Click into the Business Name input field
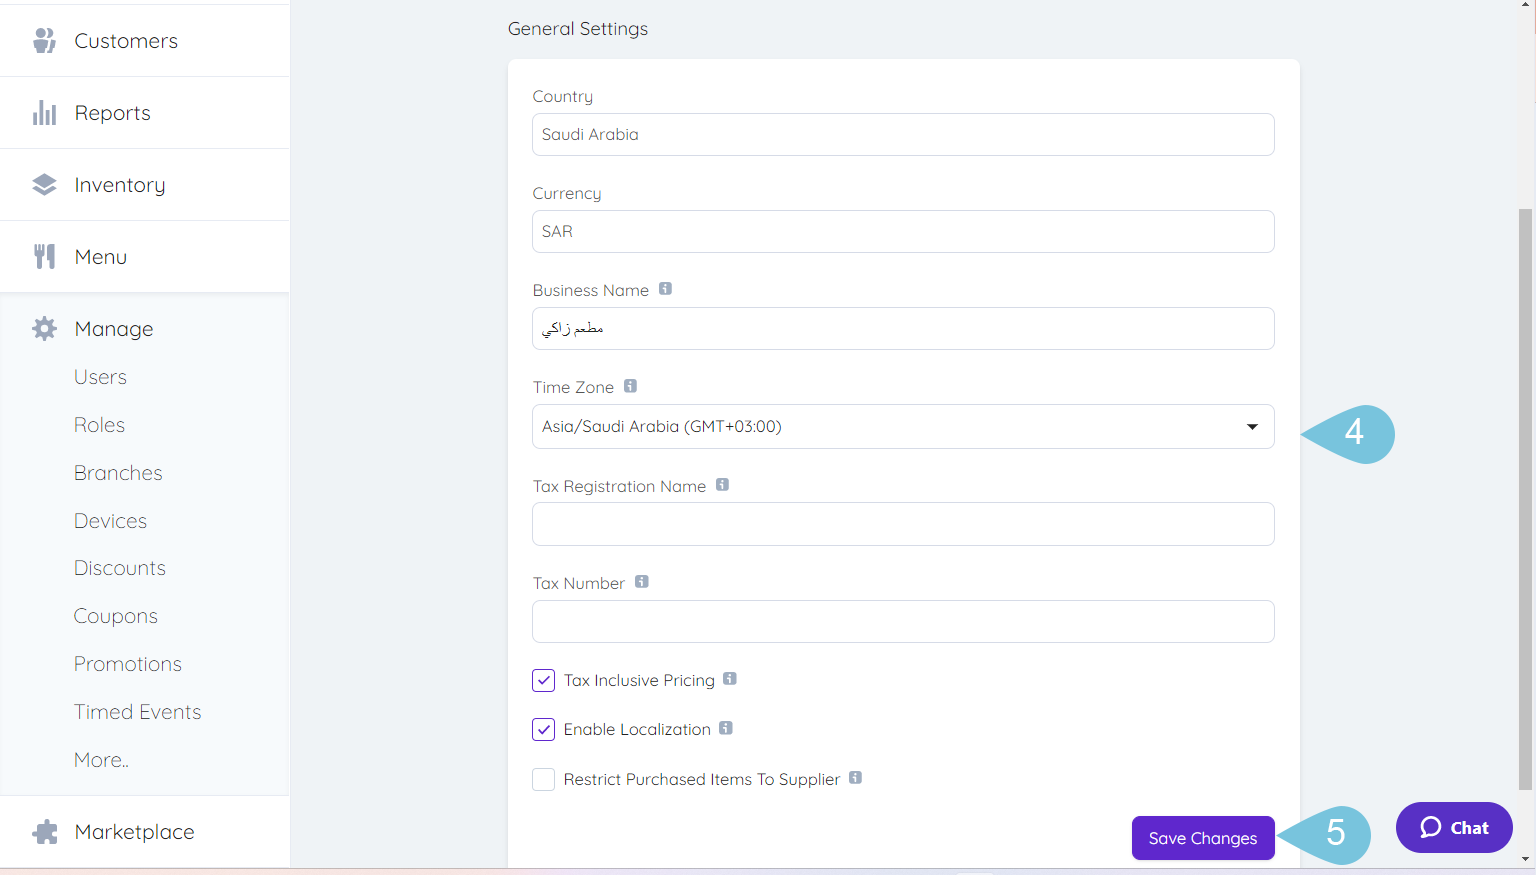Screen dimensions: 1536x875 click(903, 328)
